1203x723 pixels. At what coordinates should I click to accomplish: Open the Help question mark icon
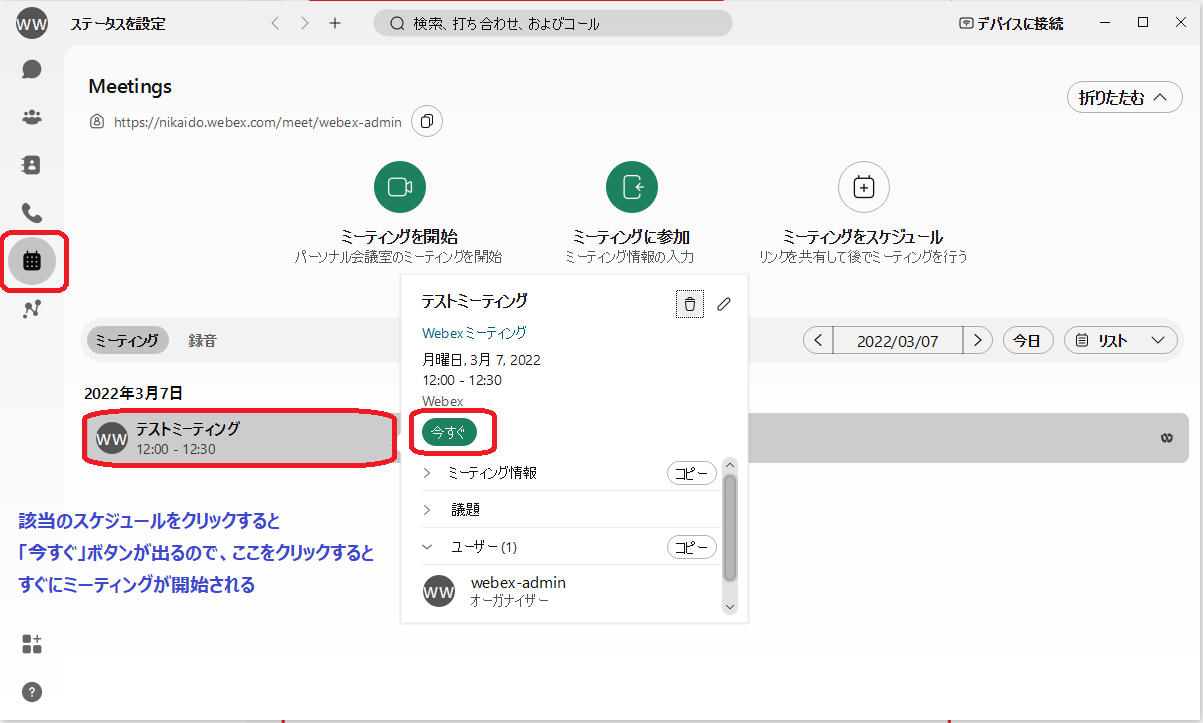[x=32, y=692]
